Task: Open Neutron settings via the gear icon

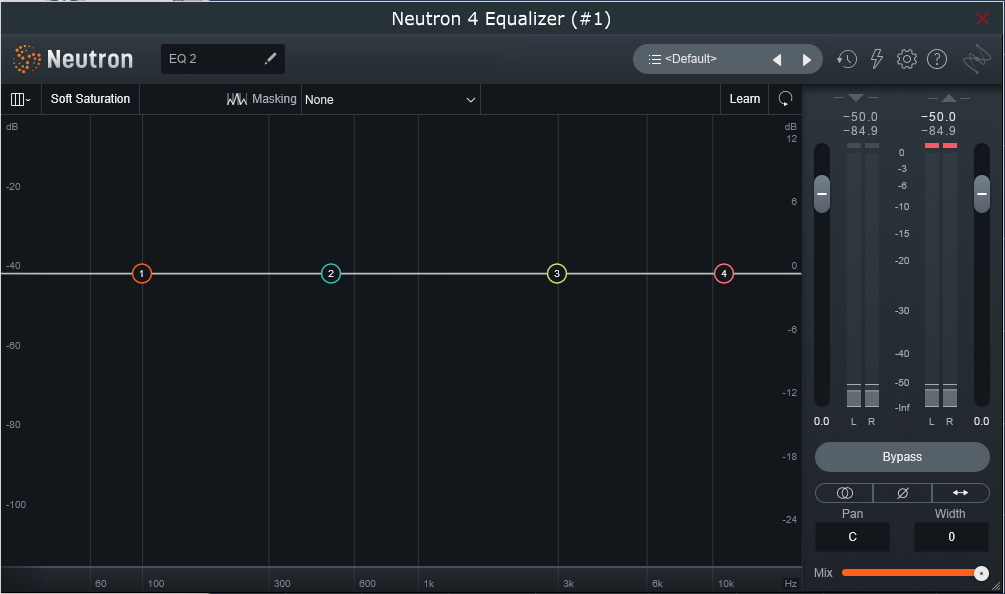Action: tap(906, 59)
